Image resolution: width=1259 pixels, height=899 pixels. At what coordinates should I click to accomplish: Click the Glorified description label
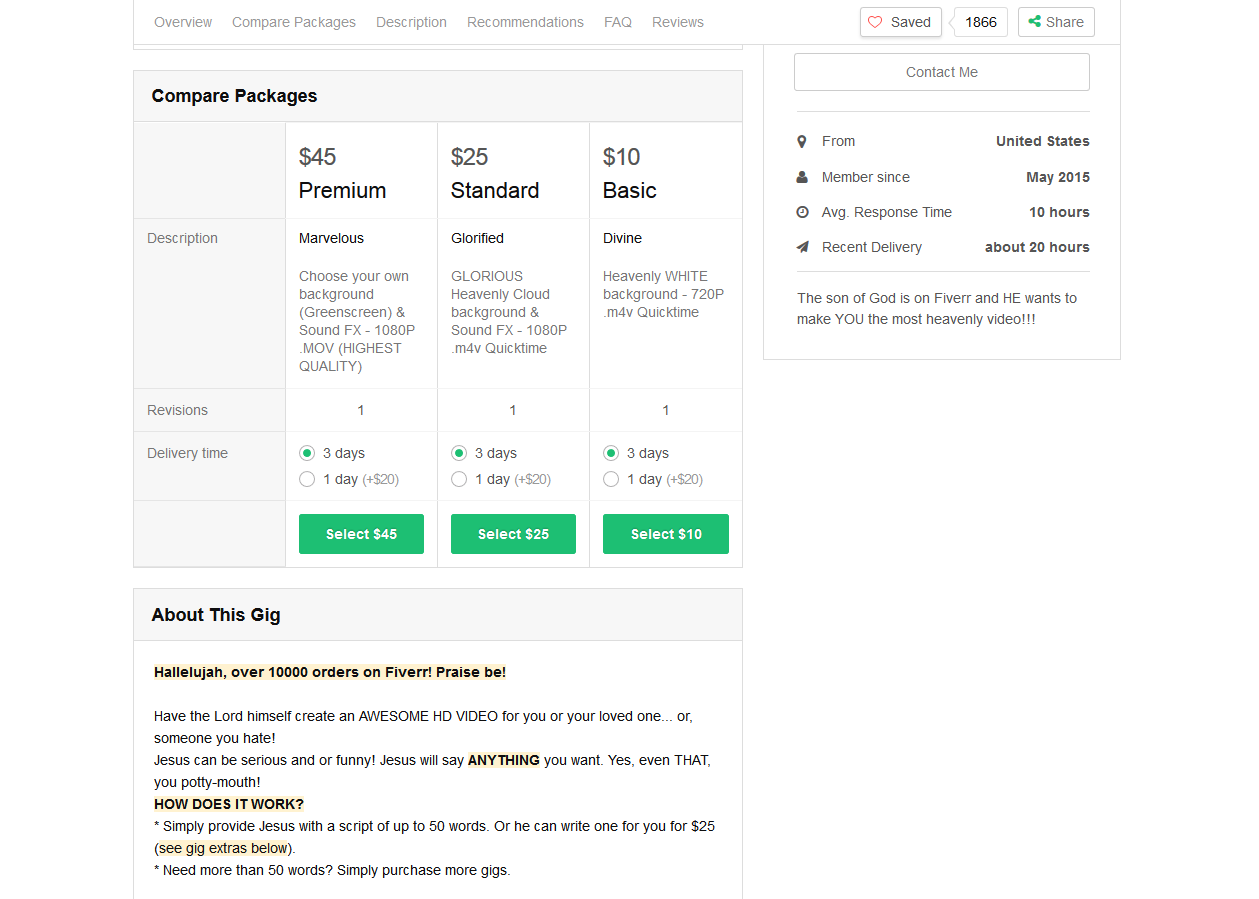[477, 238]
